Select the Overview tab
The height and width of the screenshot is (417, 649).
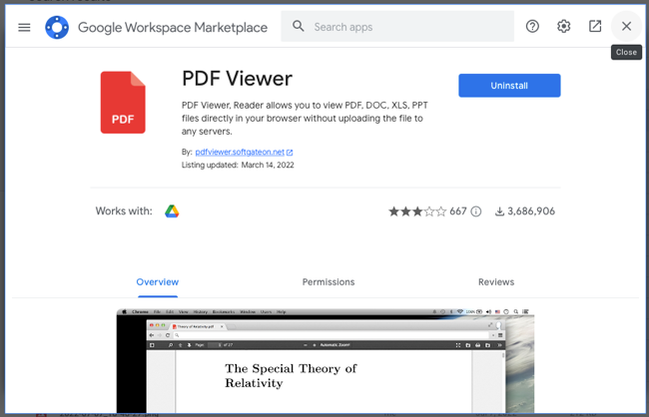click(157, 282)
